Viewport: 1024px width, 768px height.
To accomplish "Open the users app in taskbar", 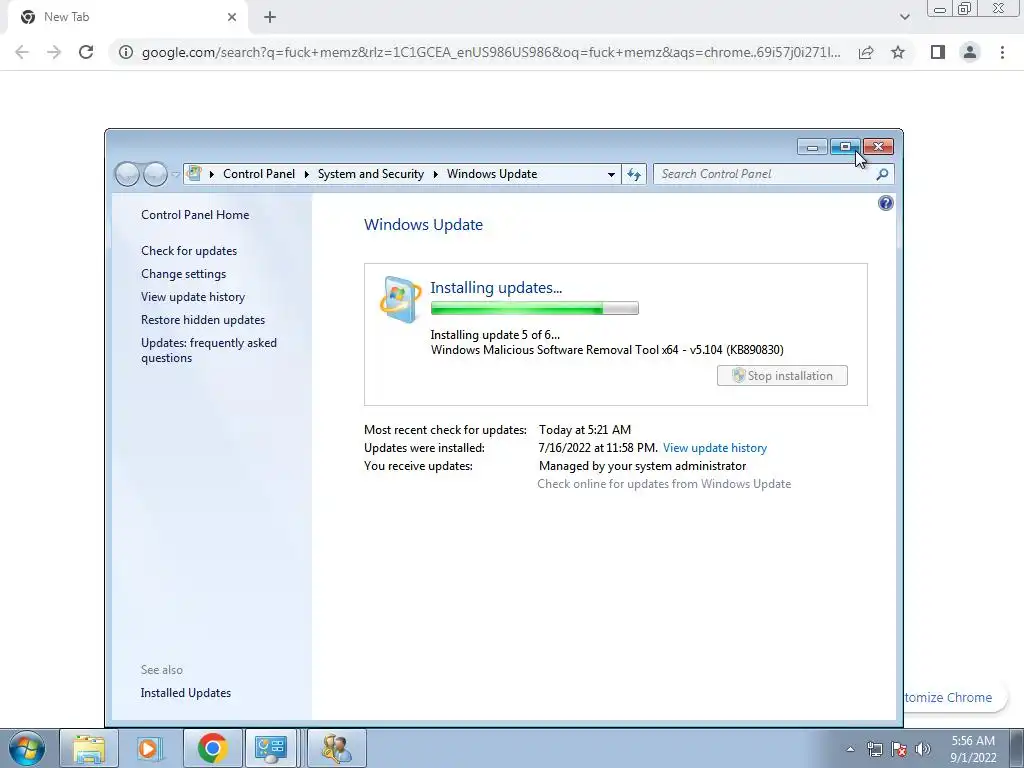I will tap(337, 748).
